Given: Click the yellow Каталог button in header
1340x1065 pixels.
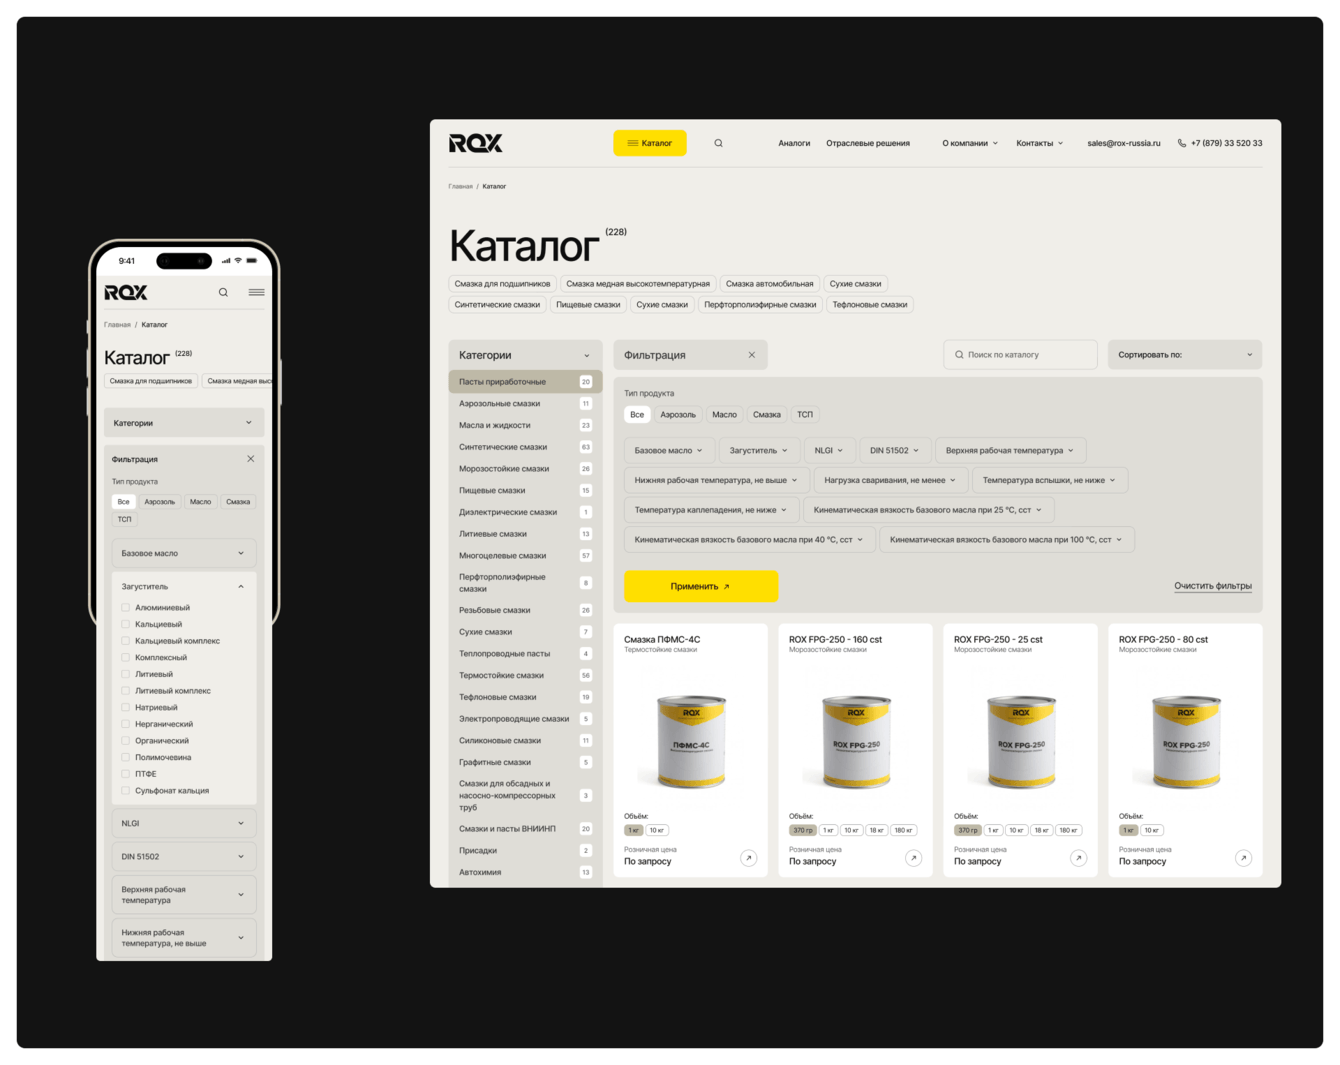Looking at the screenshot, I should point(650,143).
